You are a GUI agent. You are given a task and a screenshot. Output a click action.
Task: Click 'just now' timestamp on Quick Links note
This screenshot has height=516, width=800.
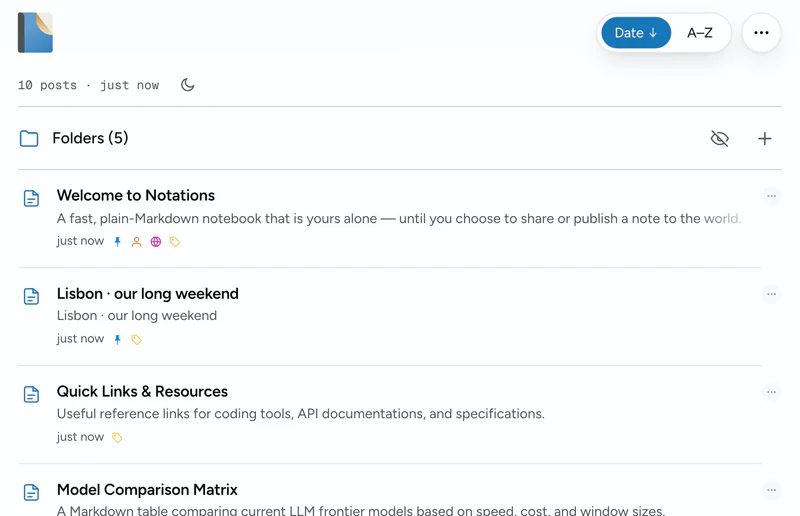click(x=80, y=437)
